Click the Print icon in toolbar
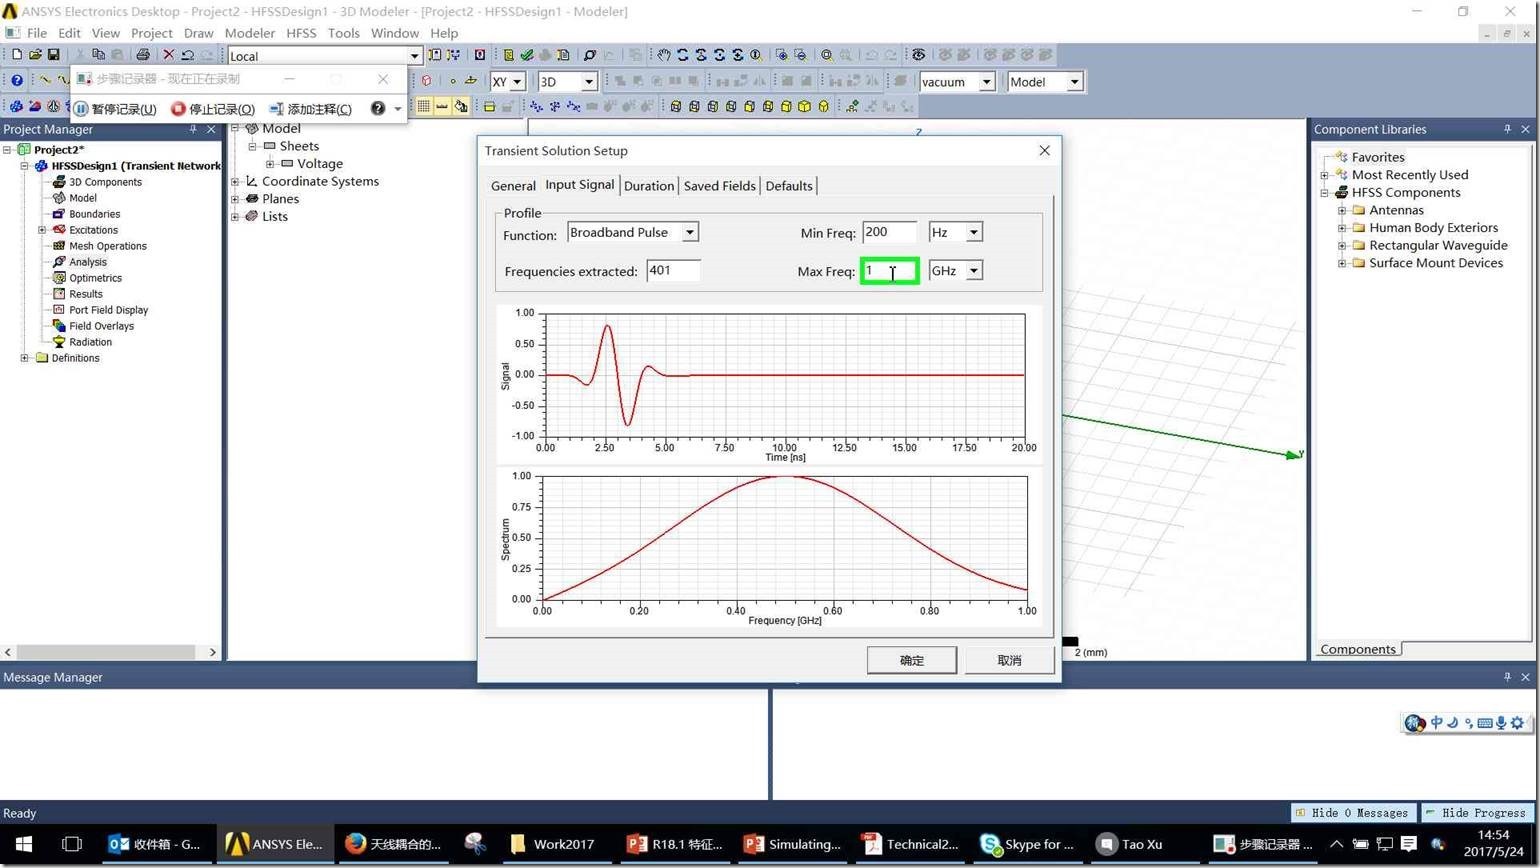The width and height of the screenshot is (1540, 868). coord(142,55)
